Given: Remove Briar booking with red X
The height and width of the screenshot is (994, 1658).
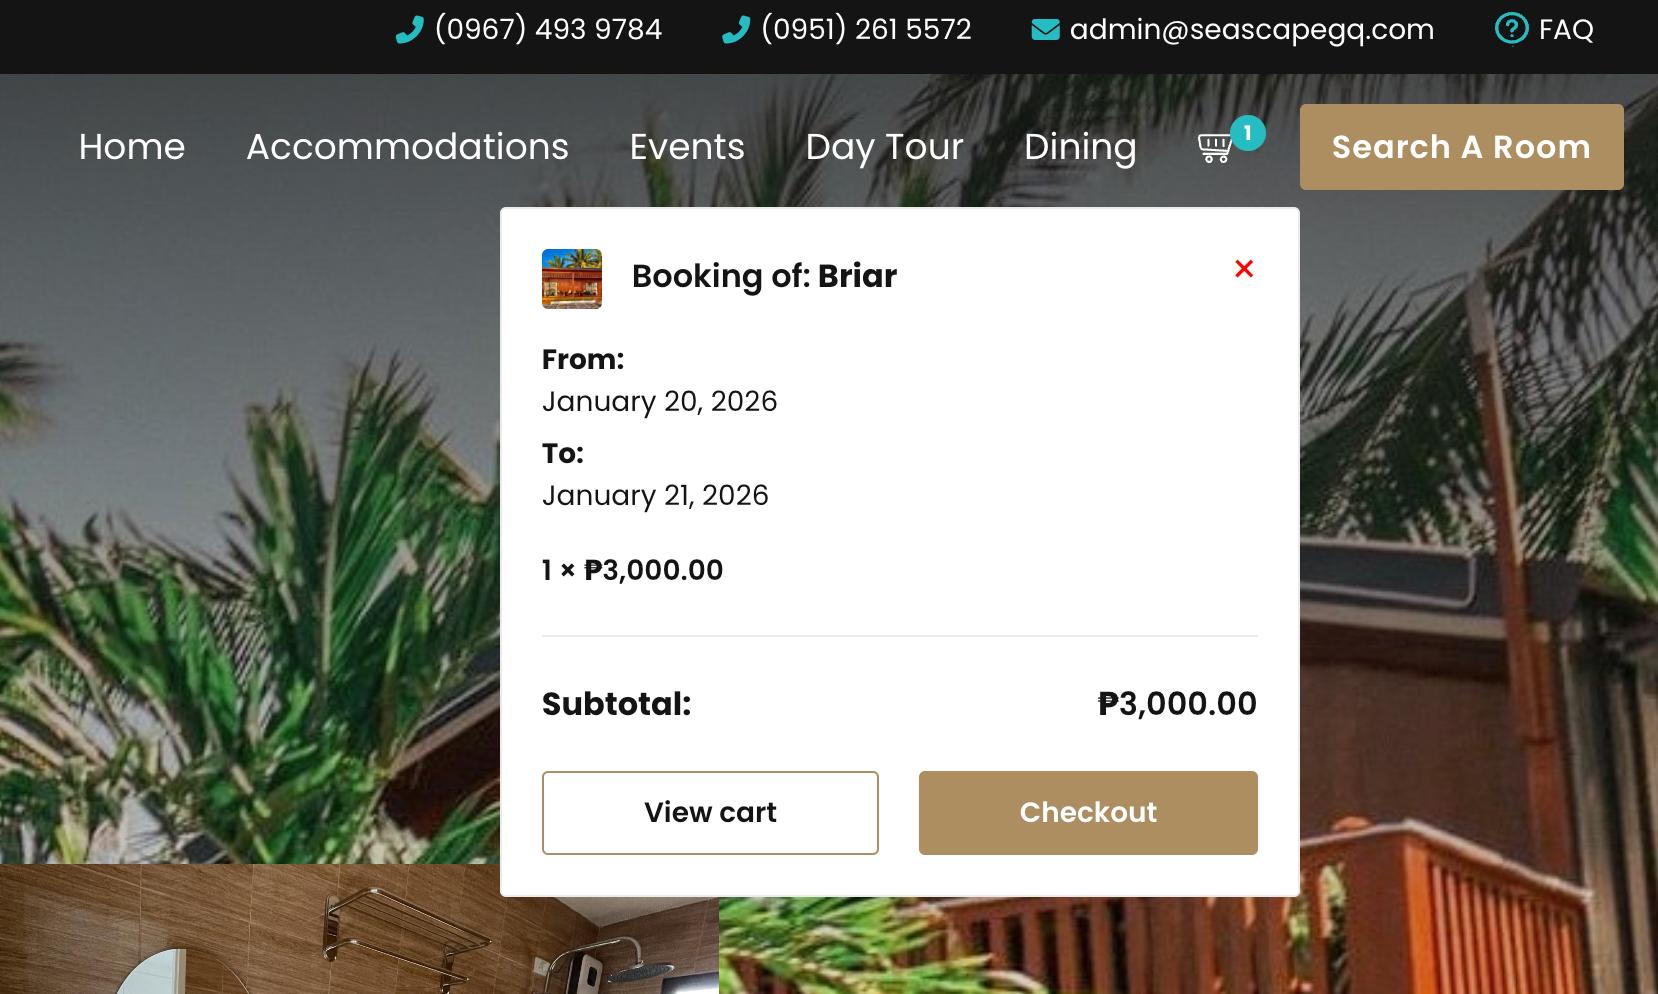Looking at the screenshot, I should pyautogui.click(x=1244, y=269).
